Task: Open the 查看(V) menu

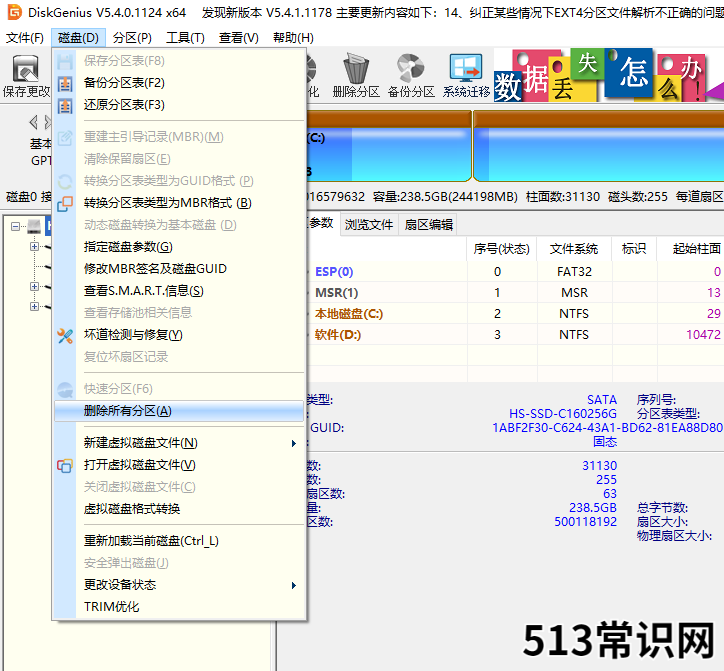Action: [x=239, y=38]
